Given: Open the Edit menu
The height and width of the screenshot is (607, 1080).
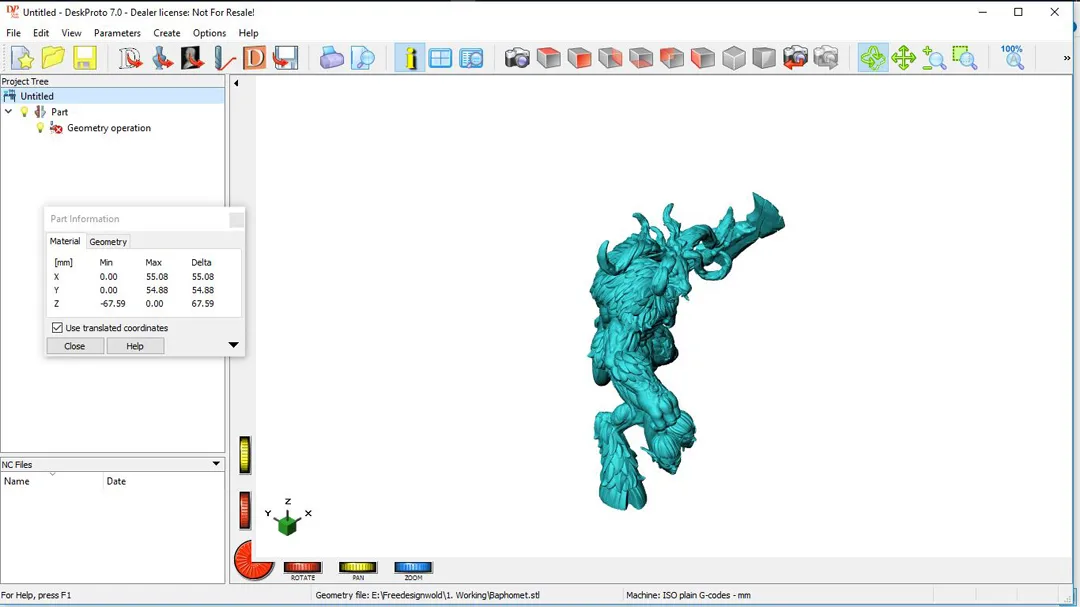Looking at the screenshot, I should pos(41,33).
